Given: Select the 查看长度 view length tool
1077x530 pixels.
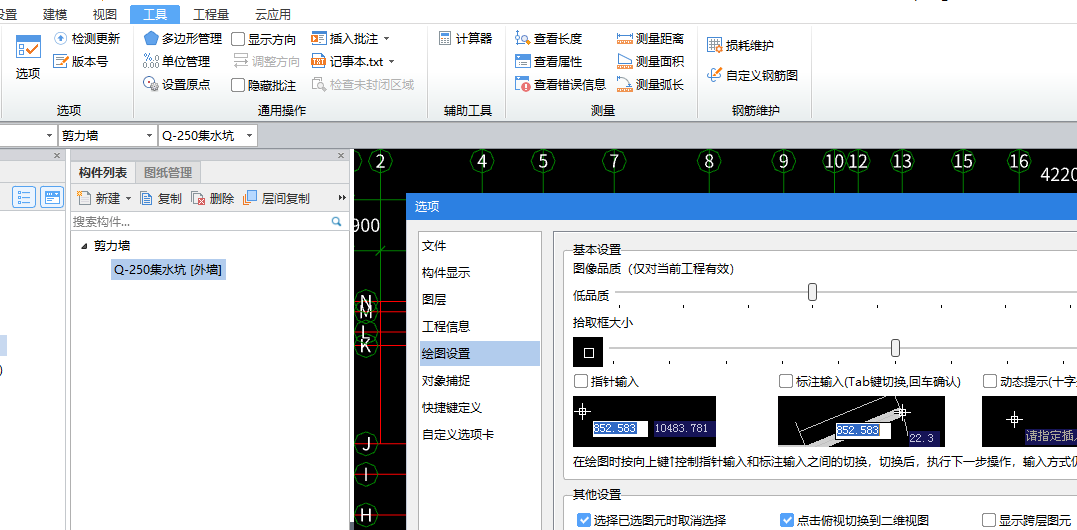Looking at the screenshot, I should [x=548, y=38].
